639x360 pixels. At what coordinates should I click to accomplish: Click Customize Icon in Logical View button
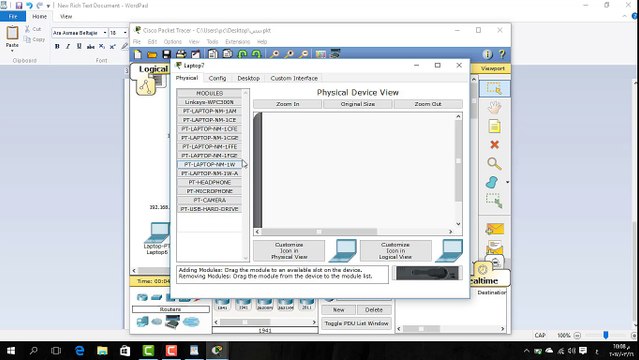pyautogui.click(x=395, y=251)
